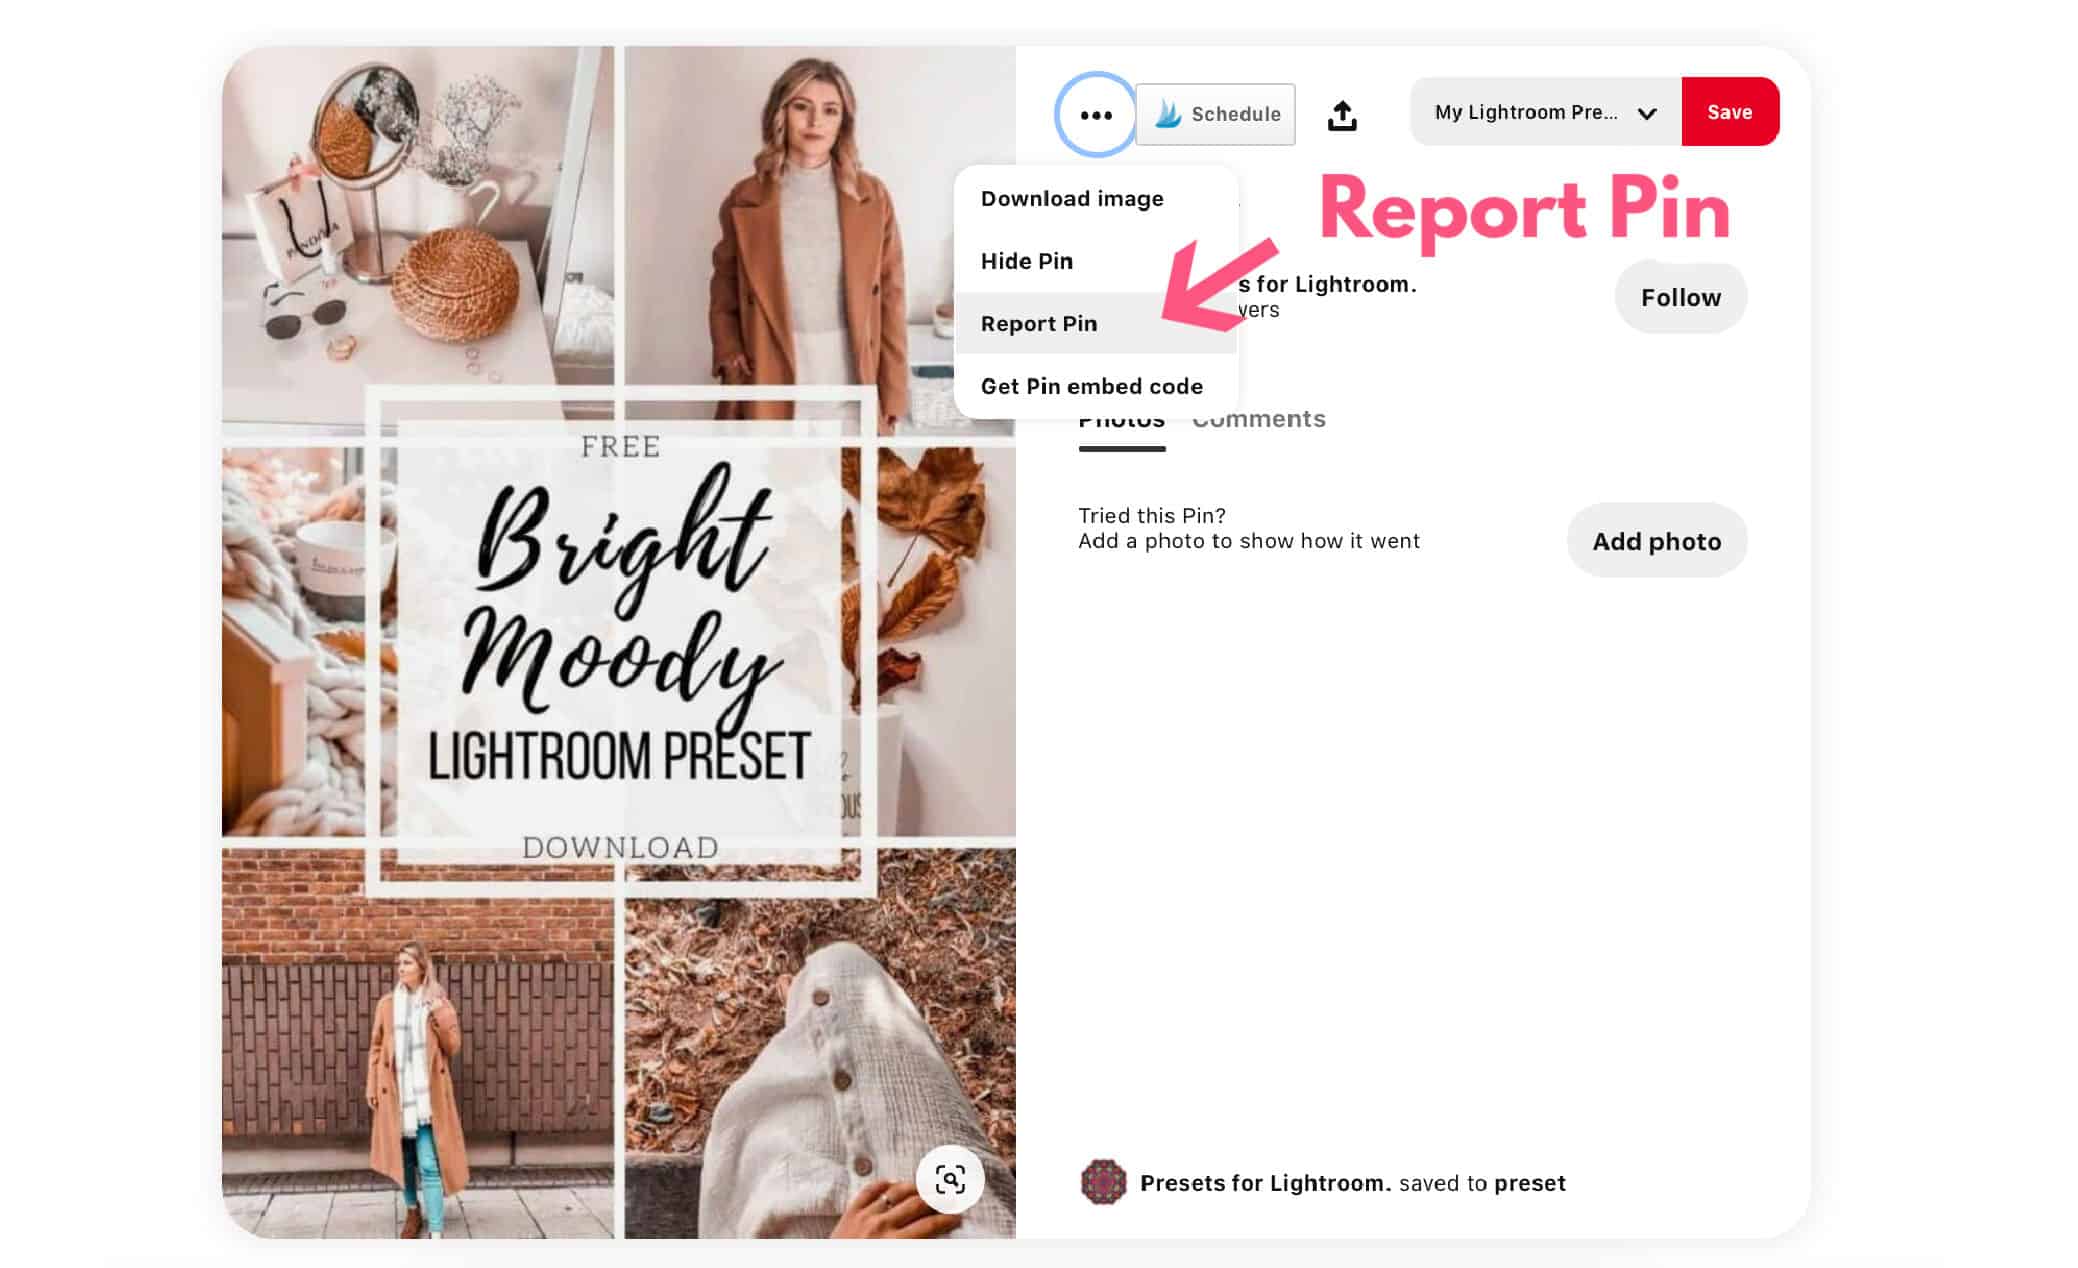
Task: Save the pin with red Save button
Action: (1730, 112)
